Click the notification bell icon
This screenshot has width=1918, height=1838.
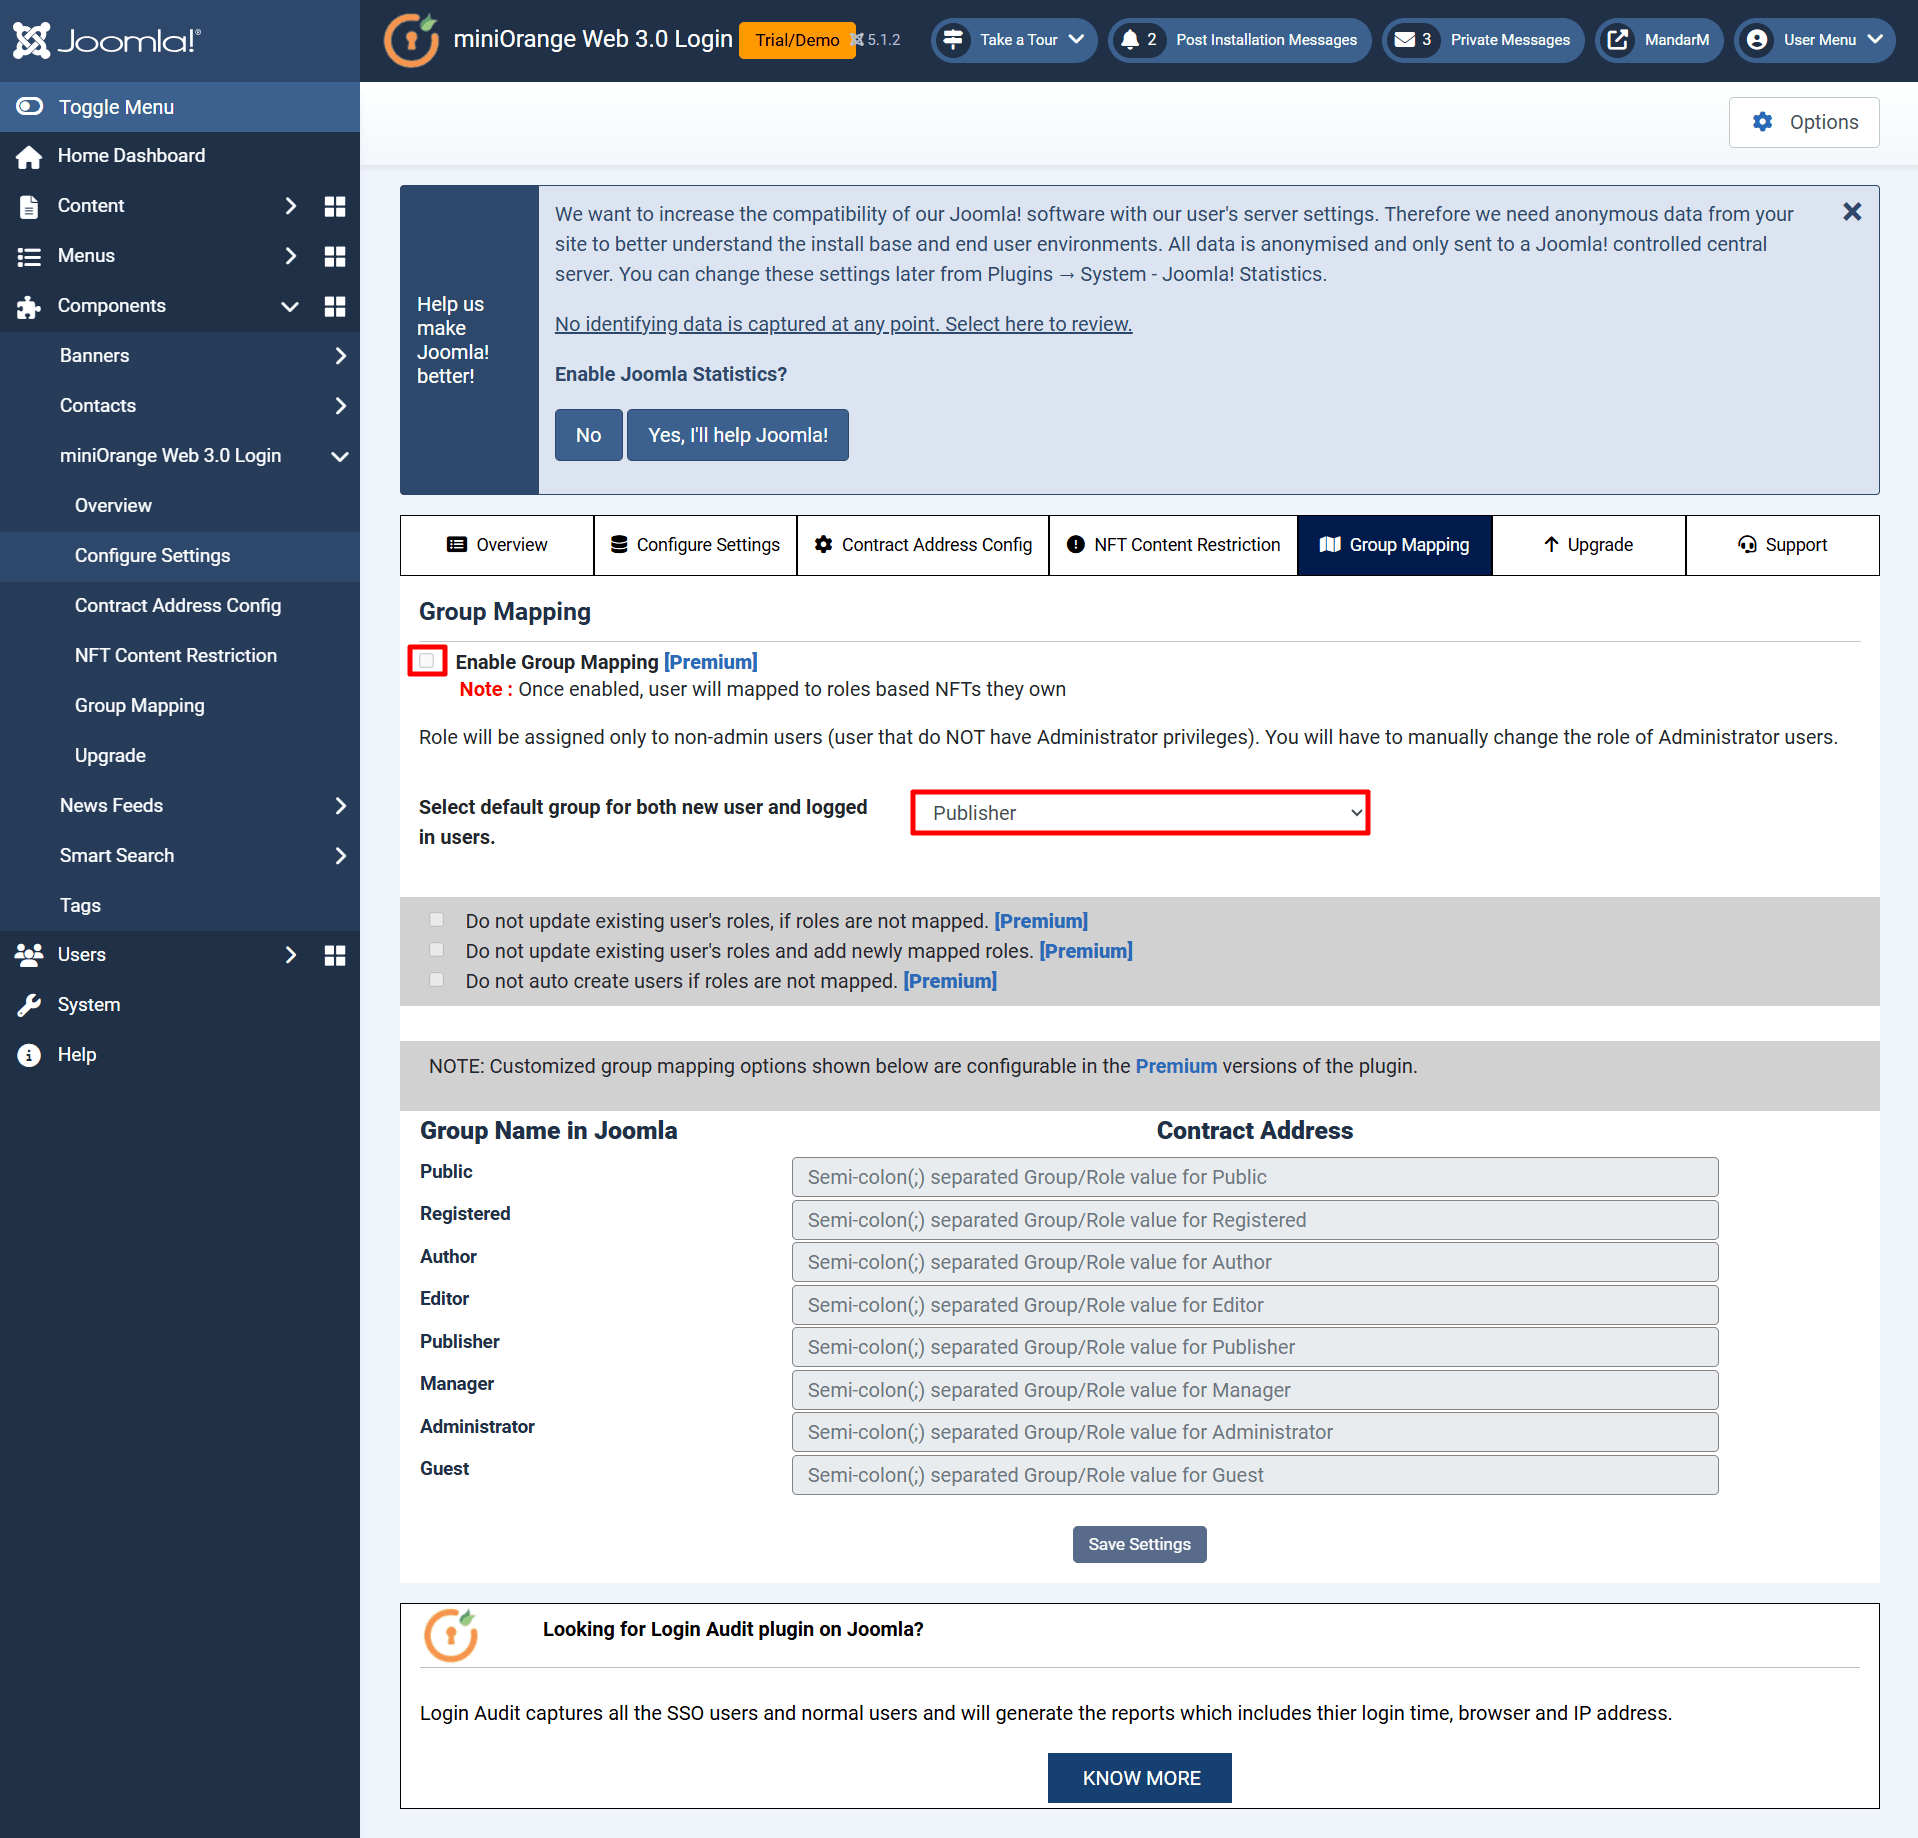pos(1130,40)
